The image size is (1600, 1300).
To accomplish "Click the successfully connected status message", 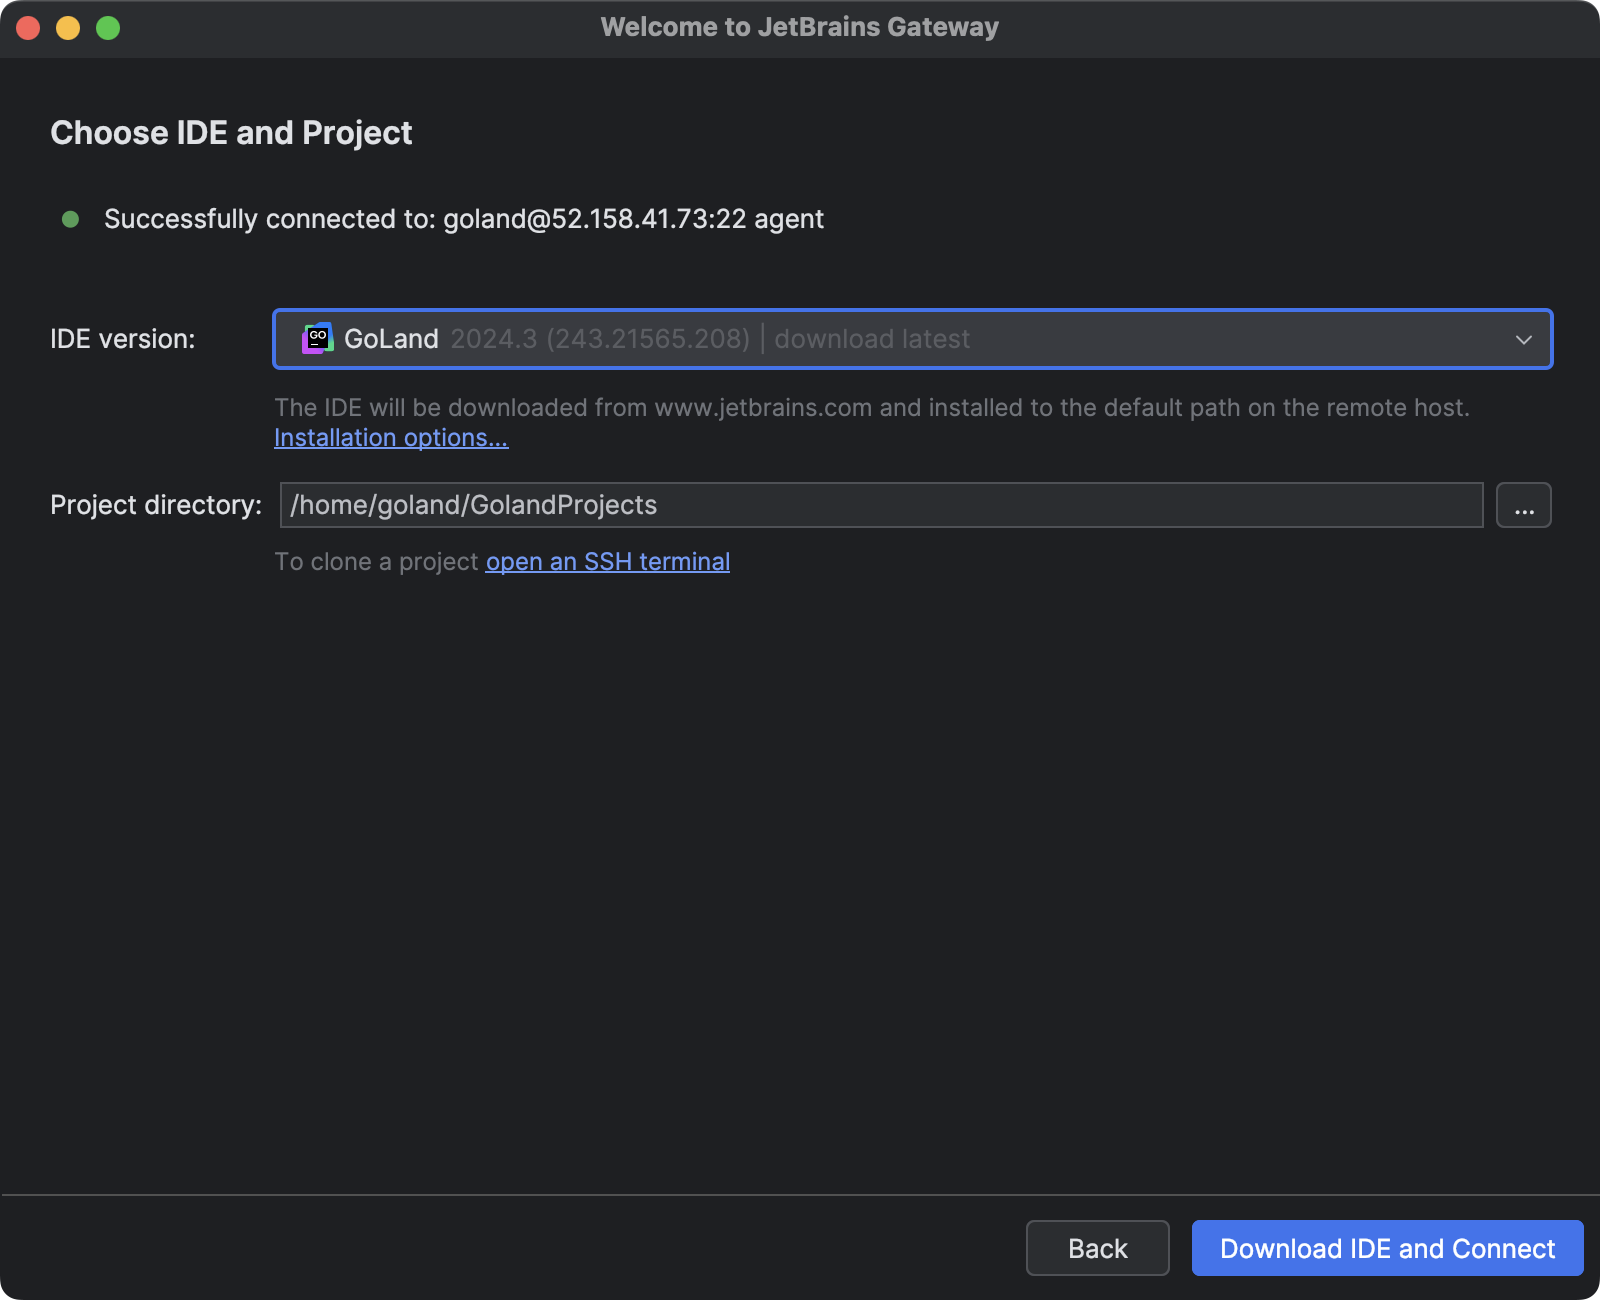I will 271,219.
